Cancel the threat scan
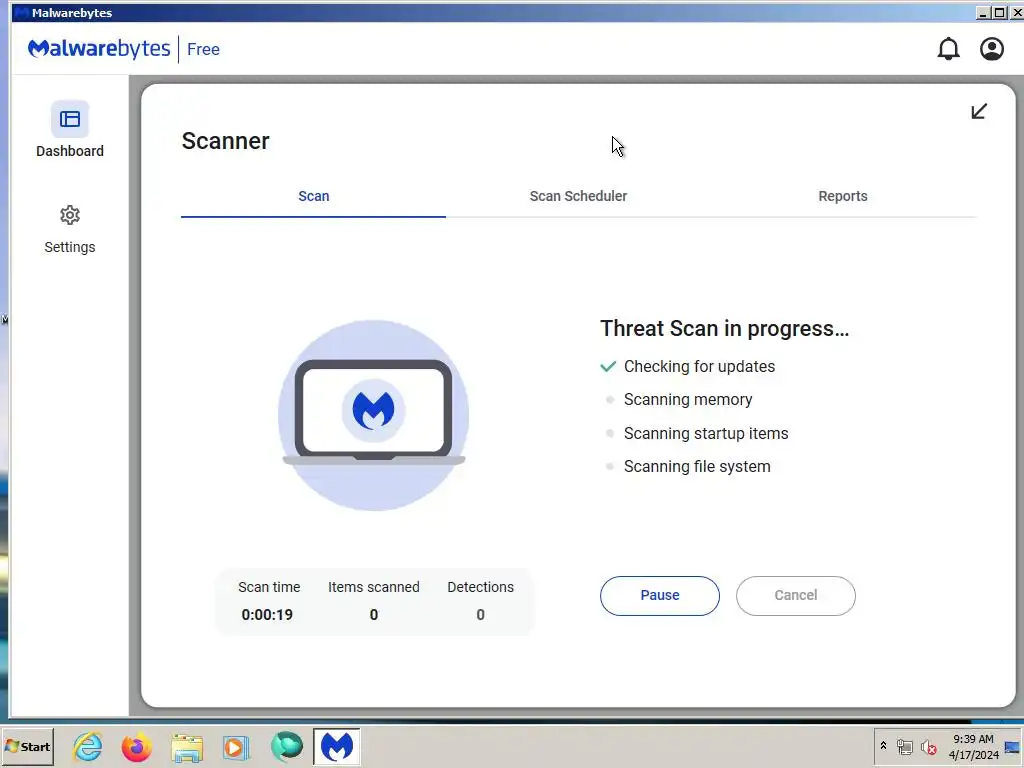 (x=795, y=596)
